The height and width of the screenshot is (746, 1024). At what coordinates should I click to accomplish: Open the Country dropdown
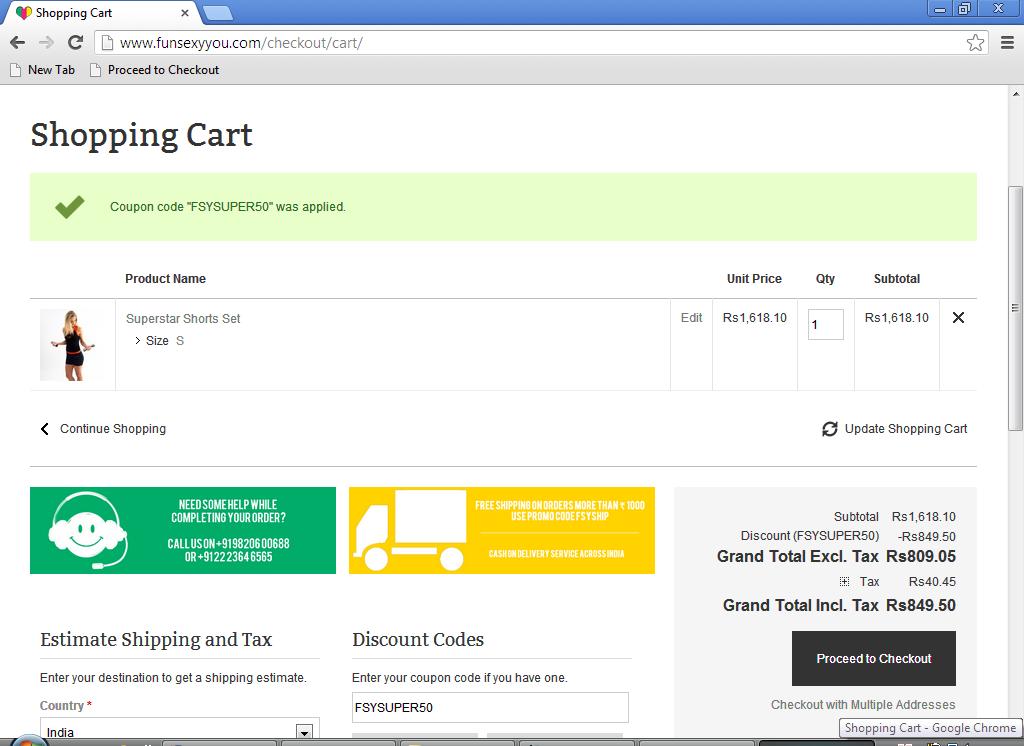click(304, 732)
